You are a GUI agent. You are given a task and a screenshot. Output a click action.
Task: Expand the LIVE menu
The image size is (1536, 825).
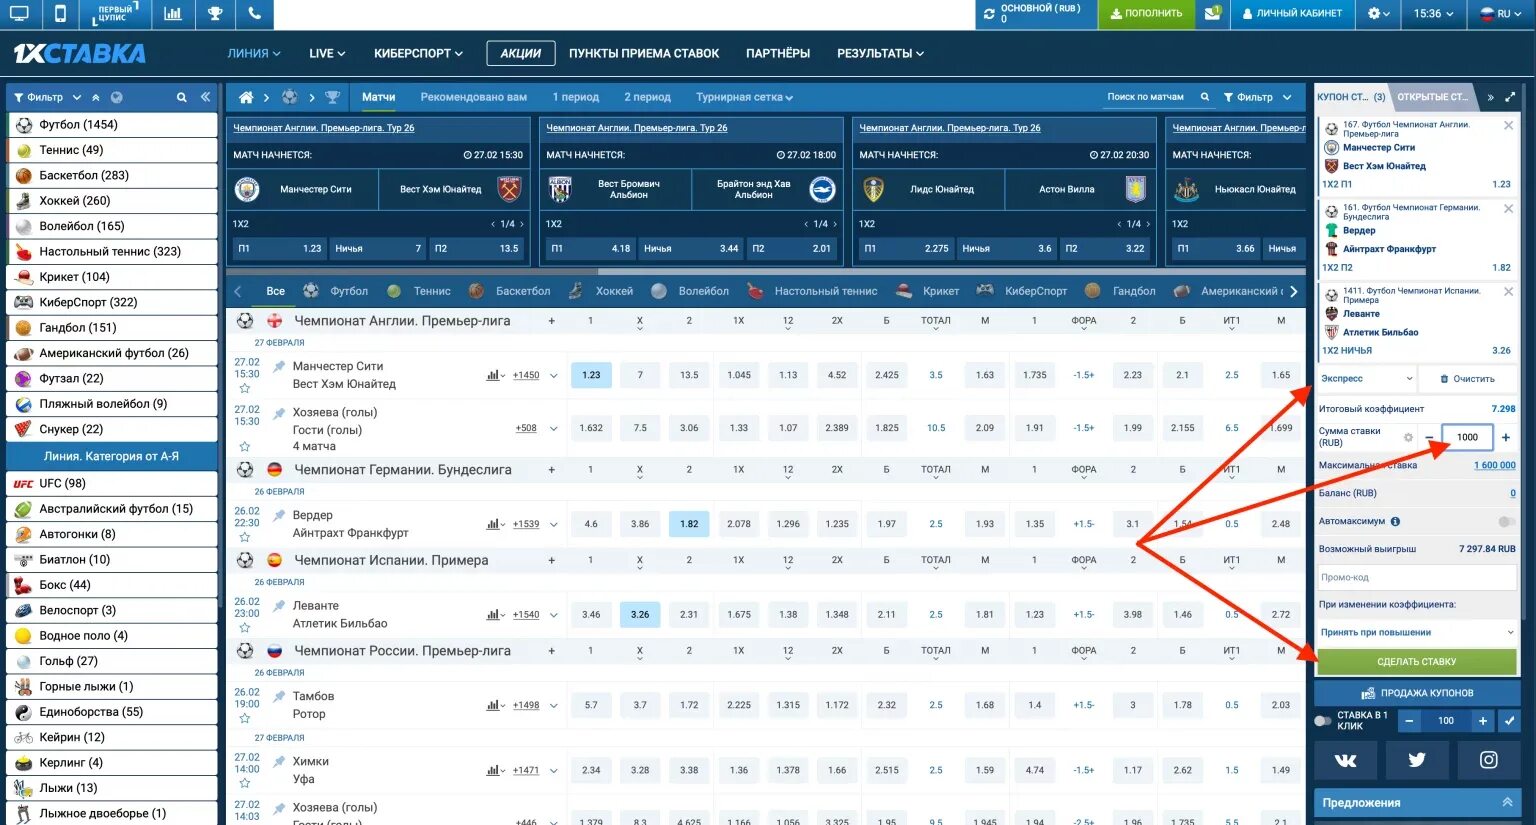tap(327, 53)
